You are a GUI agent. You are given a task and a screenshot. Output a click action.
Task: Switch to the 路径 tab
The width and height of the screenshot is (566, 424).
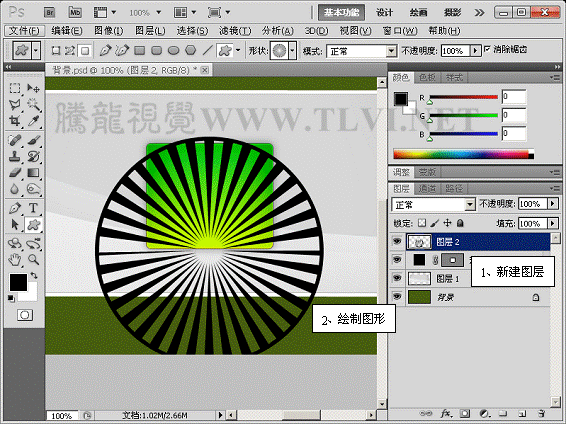tap(454, 188)
